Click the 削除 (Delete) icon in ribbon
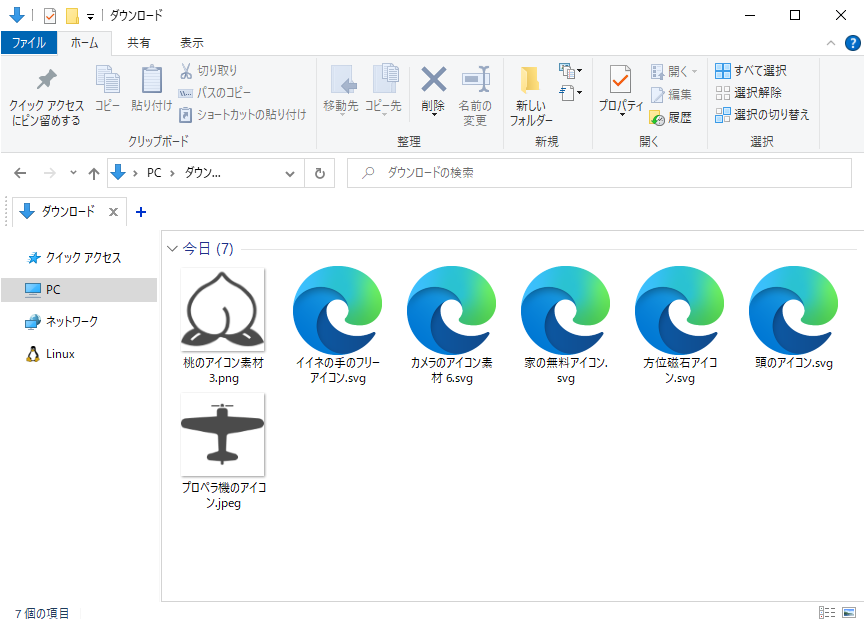 tap(433, 80)
